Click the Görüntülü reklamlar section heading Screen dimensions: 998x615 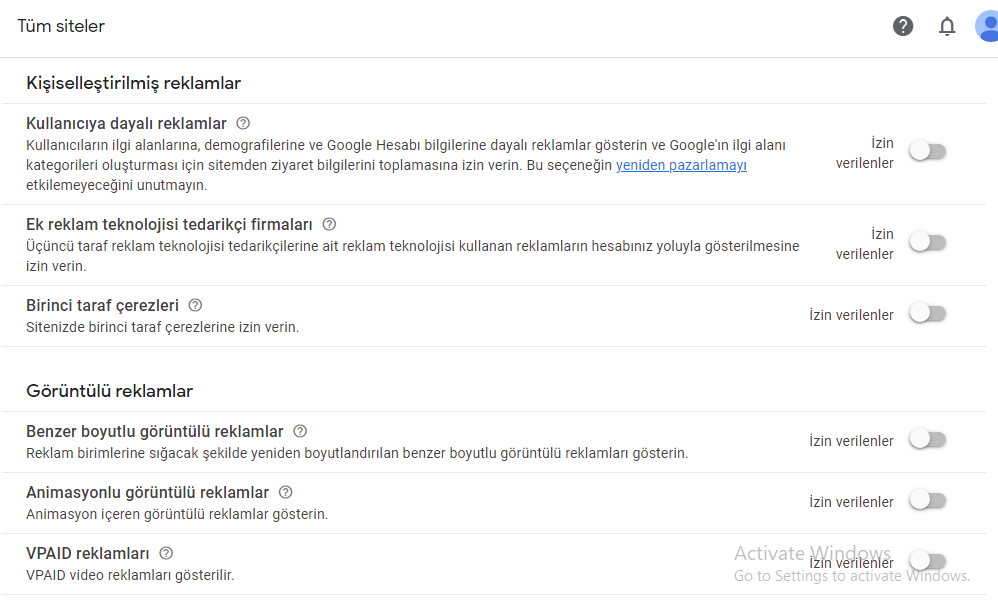[109, 391]
